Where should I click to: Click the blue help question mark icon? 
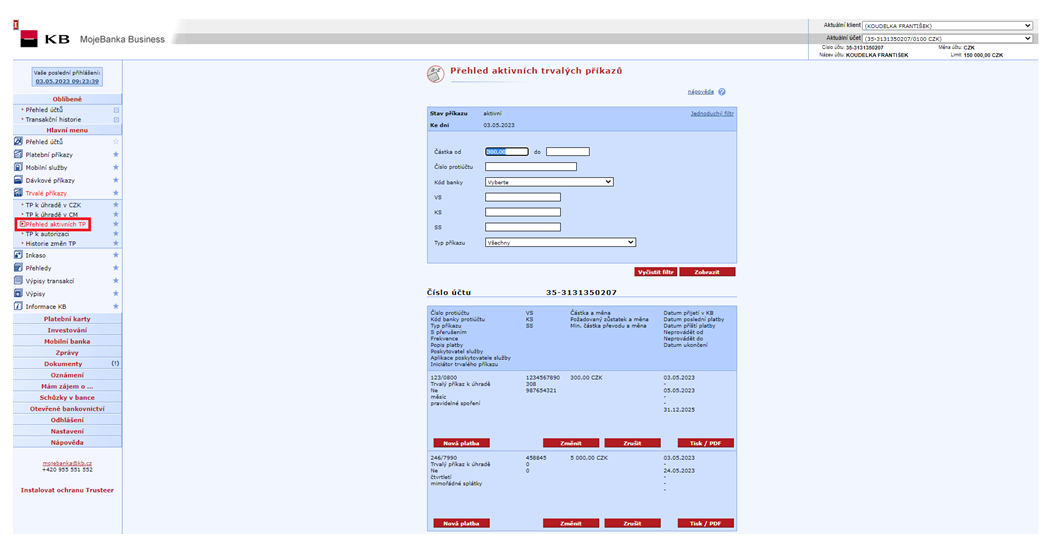point(721,92)
